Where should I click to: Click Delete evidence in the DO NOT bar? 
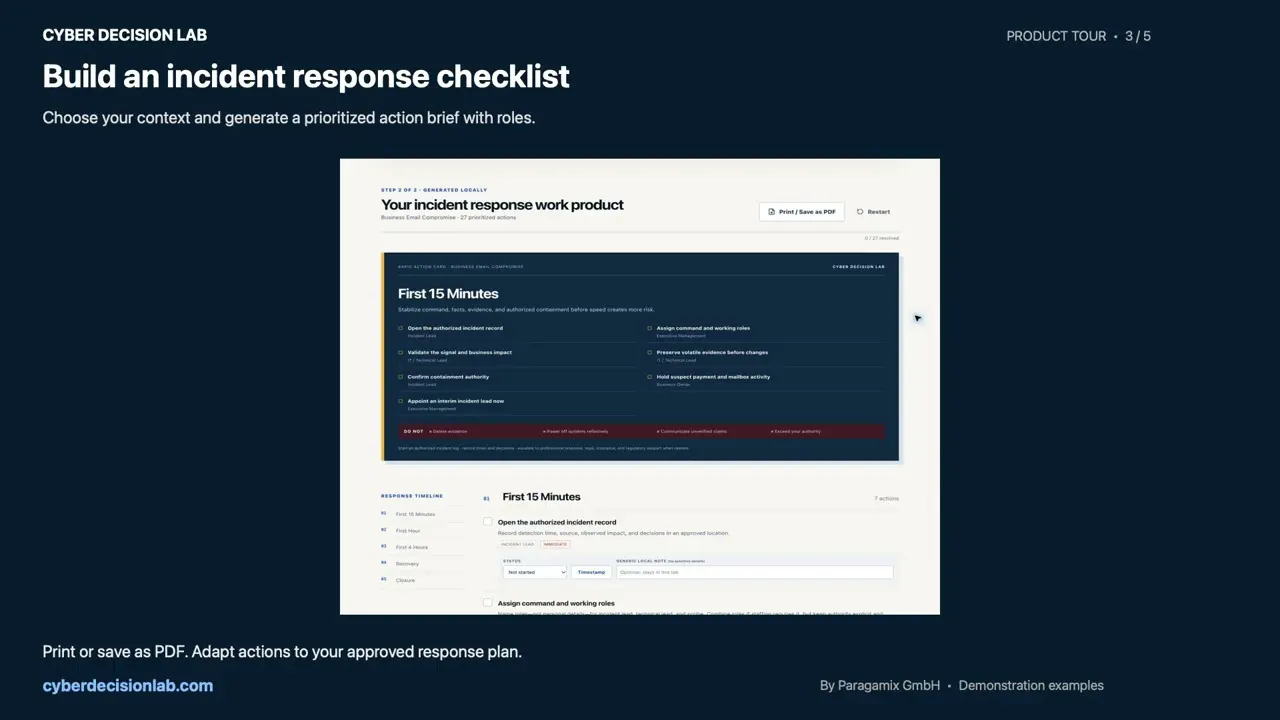pyautogui.click(x=448, y=431)
